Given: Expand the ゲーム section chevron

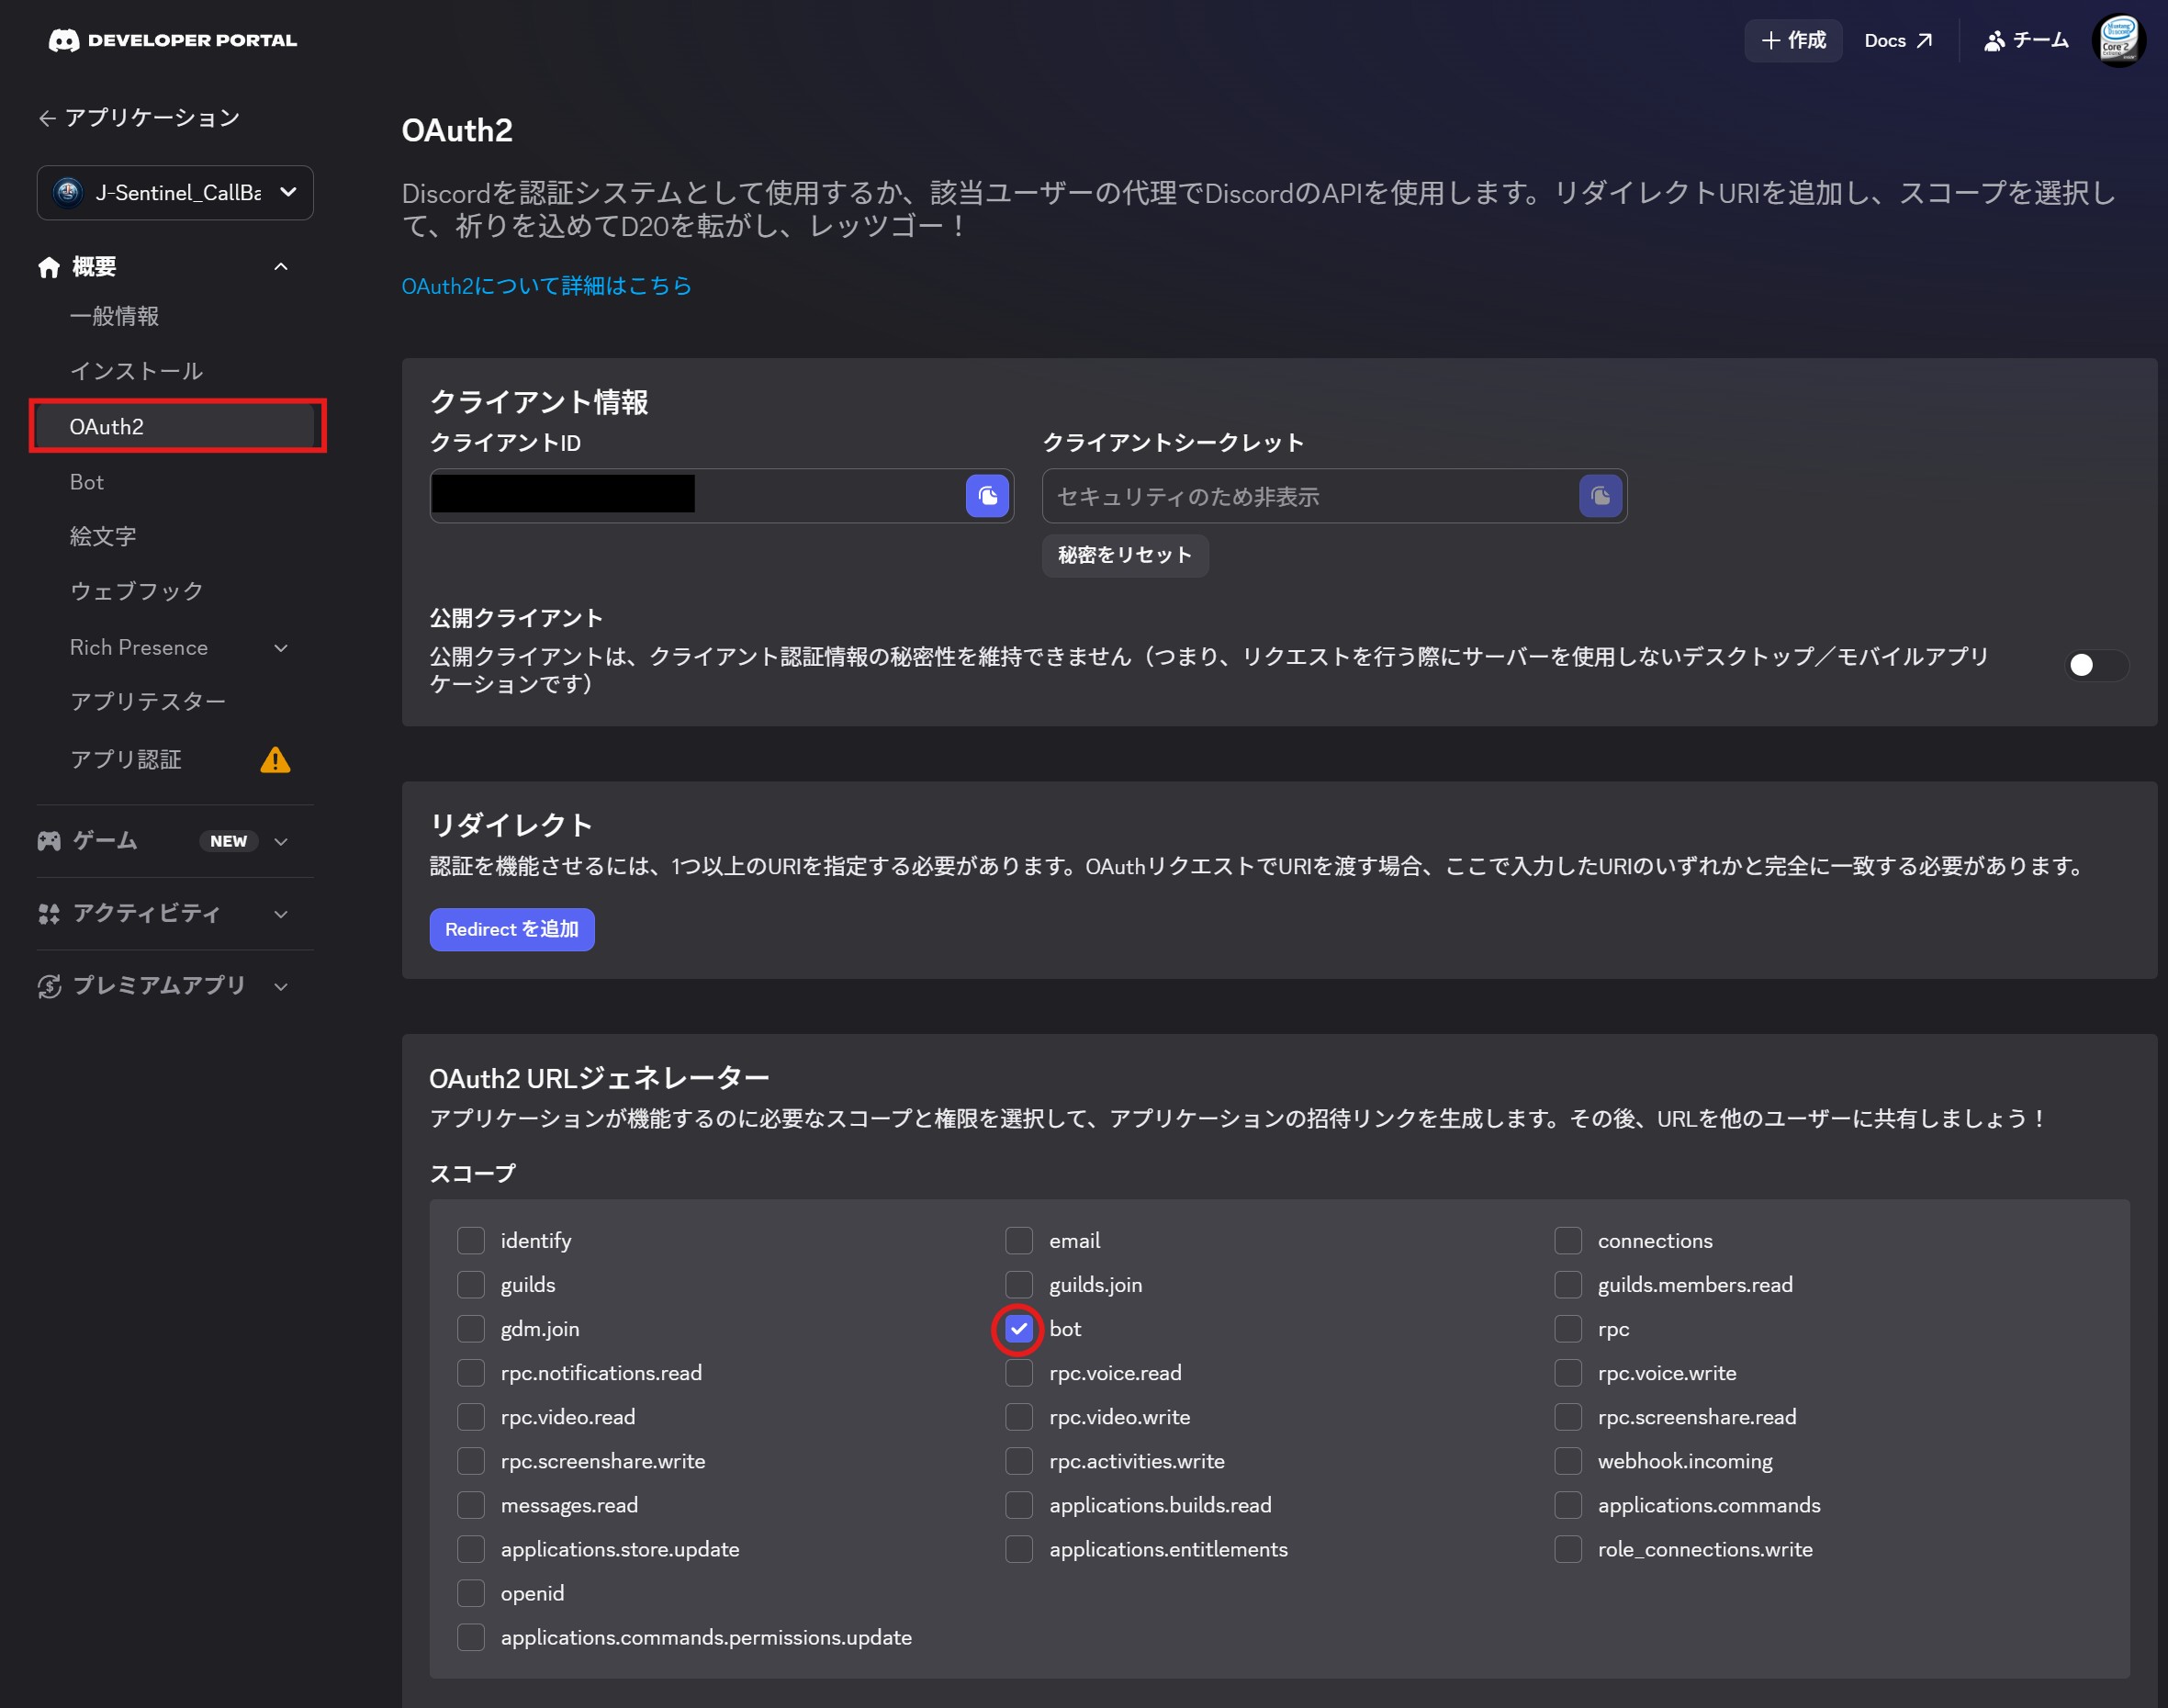Looking at the screenshot, I should click(281, 841).
